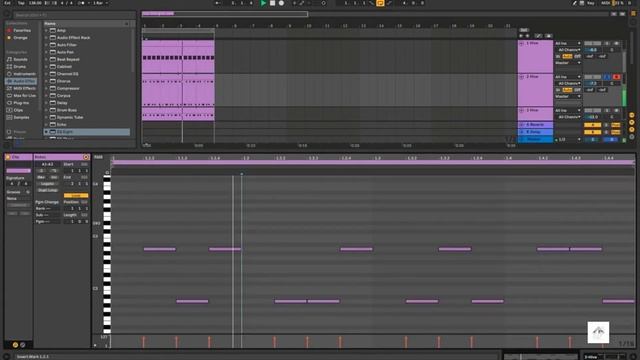Click the clip activator icon in Clip header

tap(8, 157)
